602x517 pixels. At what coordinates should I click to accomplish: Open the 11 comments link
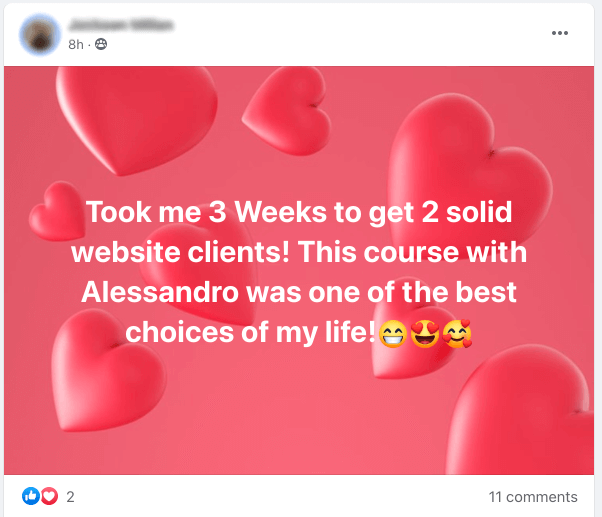[x=533, y=497]
